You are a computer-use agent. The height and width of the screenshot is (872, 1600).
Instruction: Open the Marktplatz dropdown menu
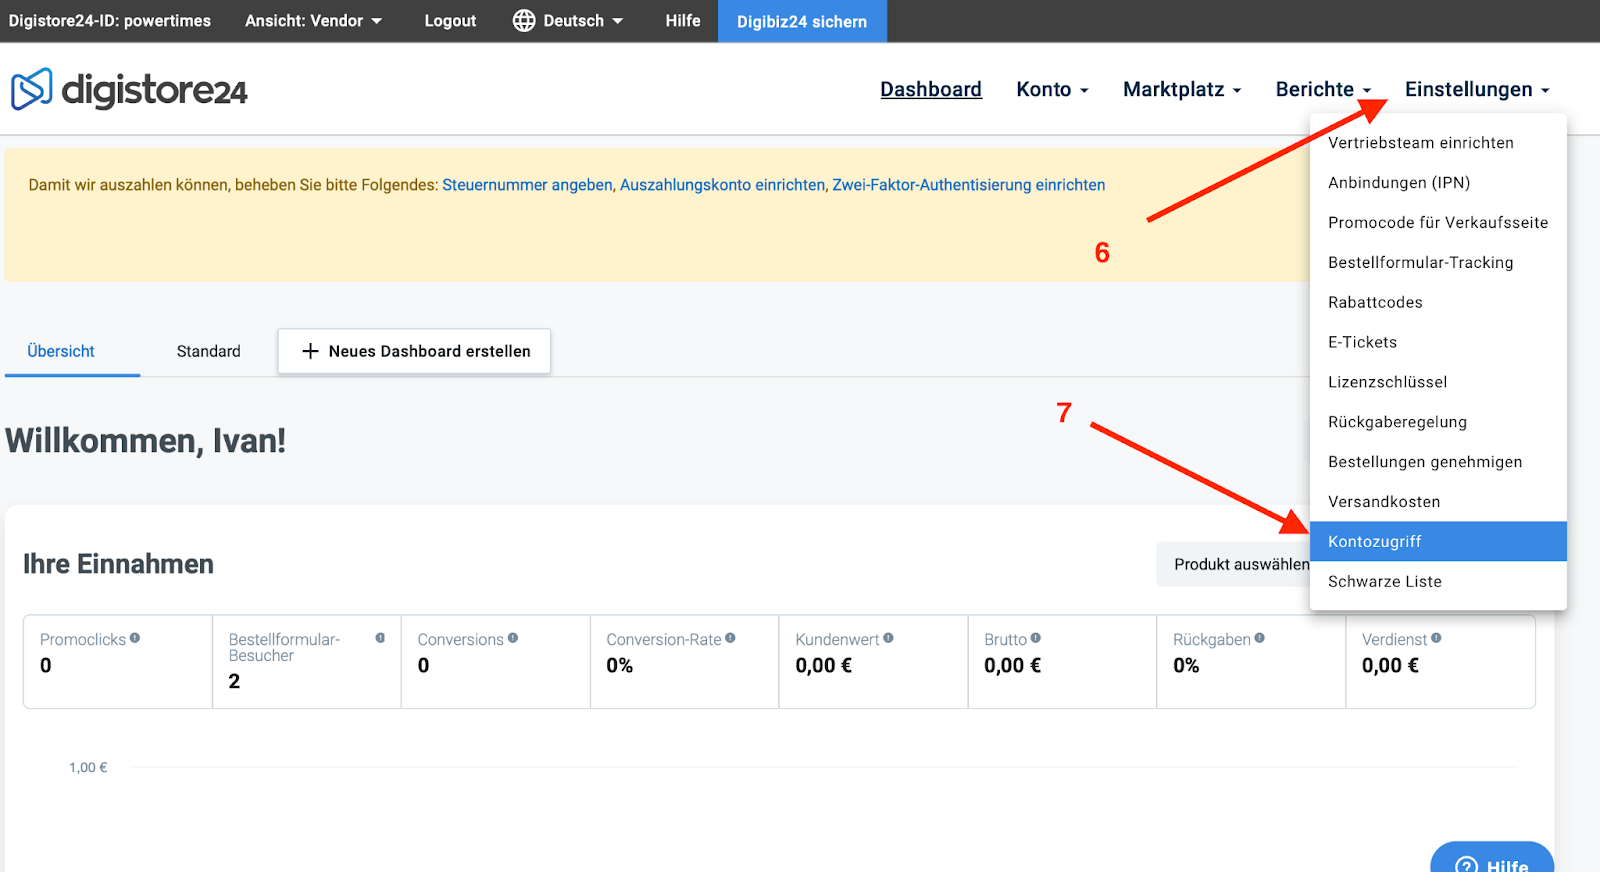1182,90
